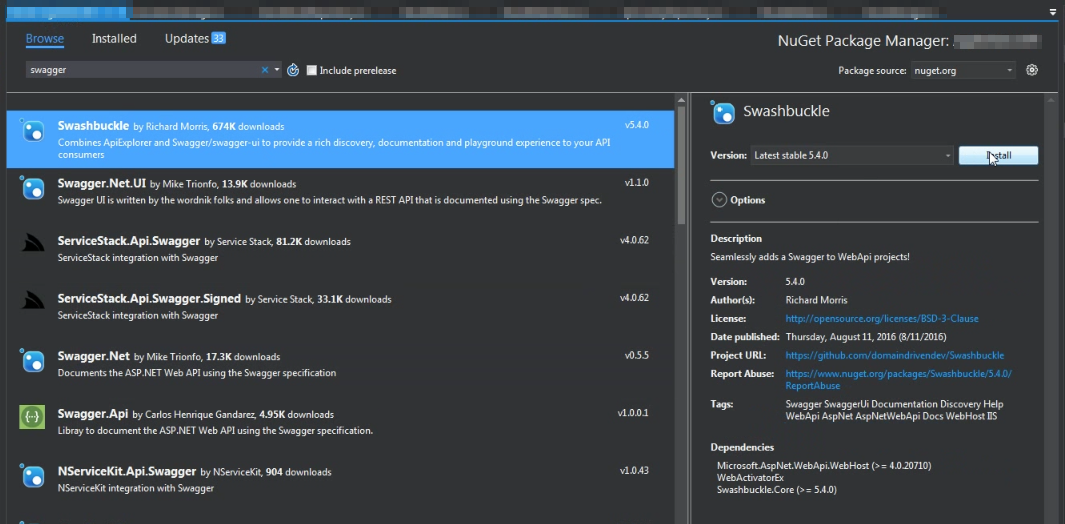Open the Package source dropdown
Screen dimensions: 1065x524
(x=964, y=70)
